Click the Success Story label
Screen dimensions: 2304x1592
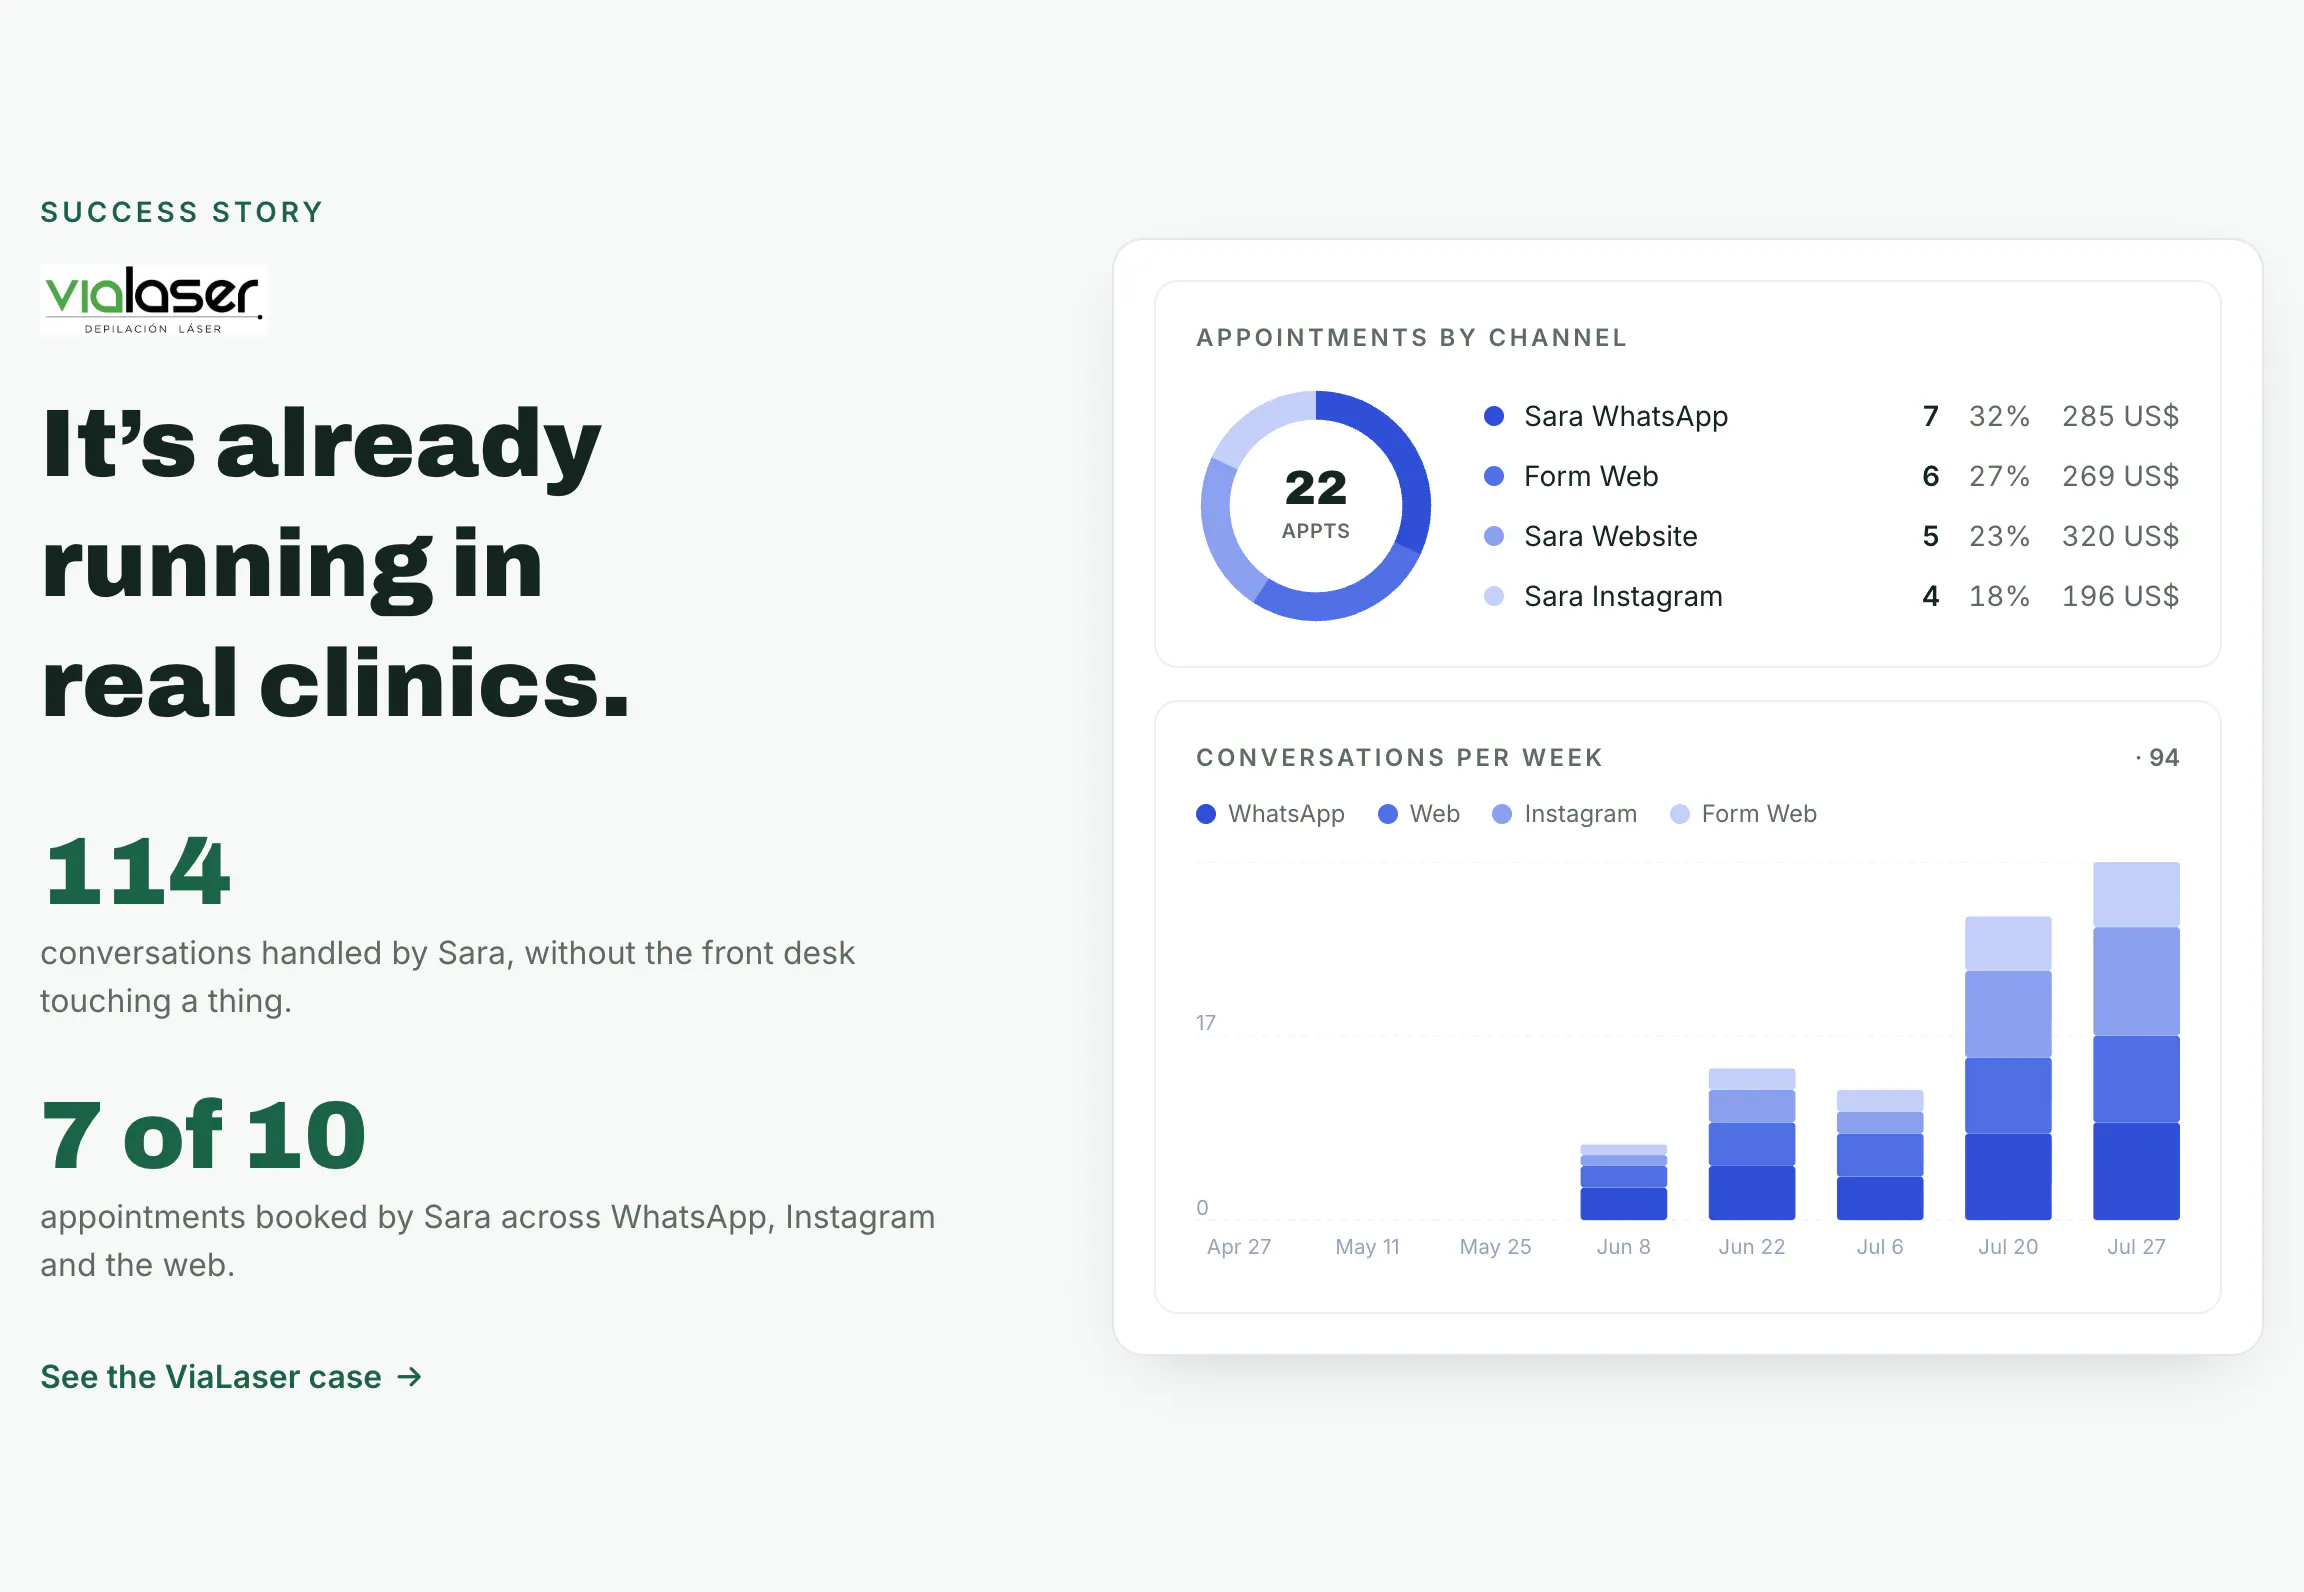182,212
